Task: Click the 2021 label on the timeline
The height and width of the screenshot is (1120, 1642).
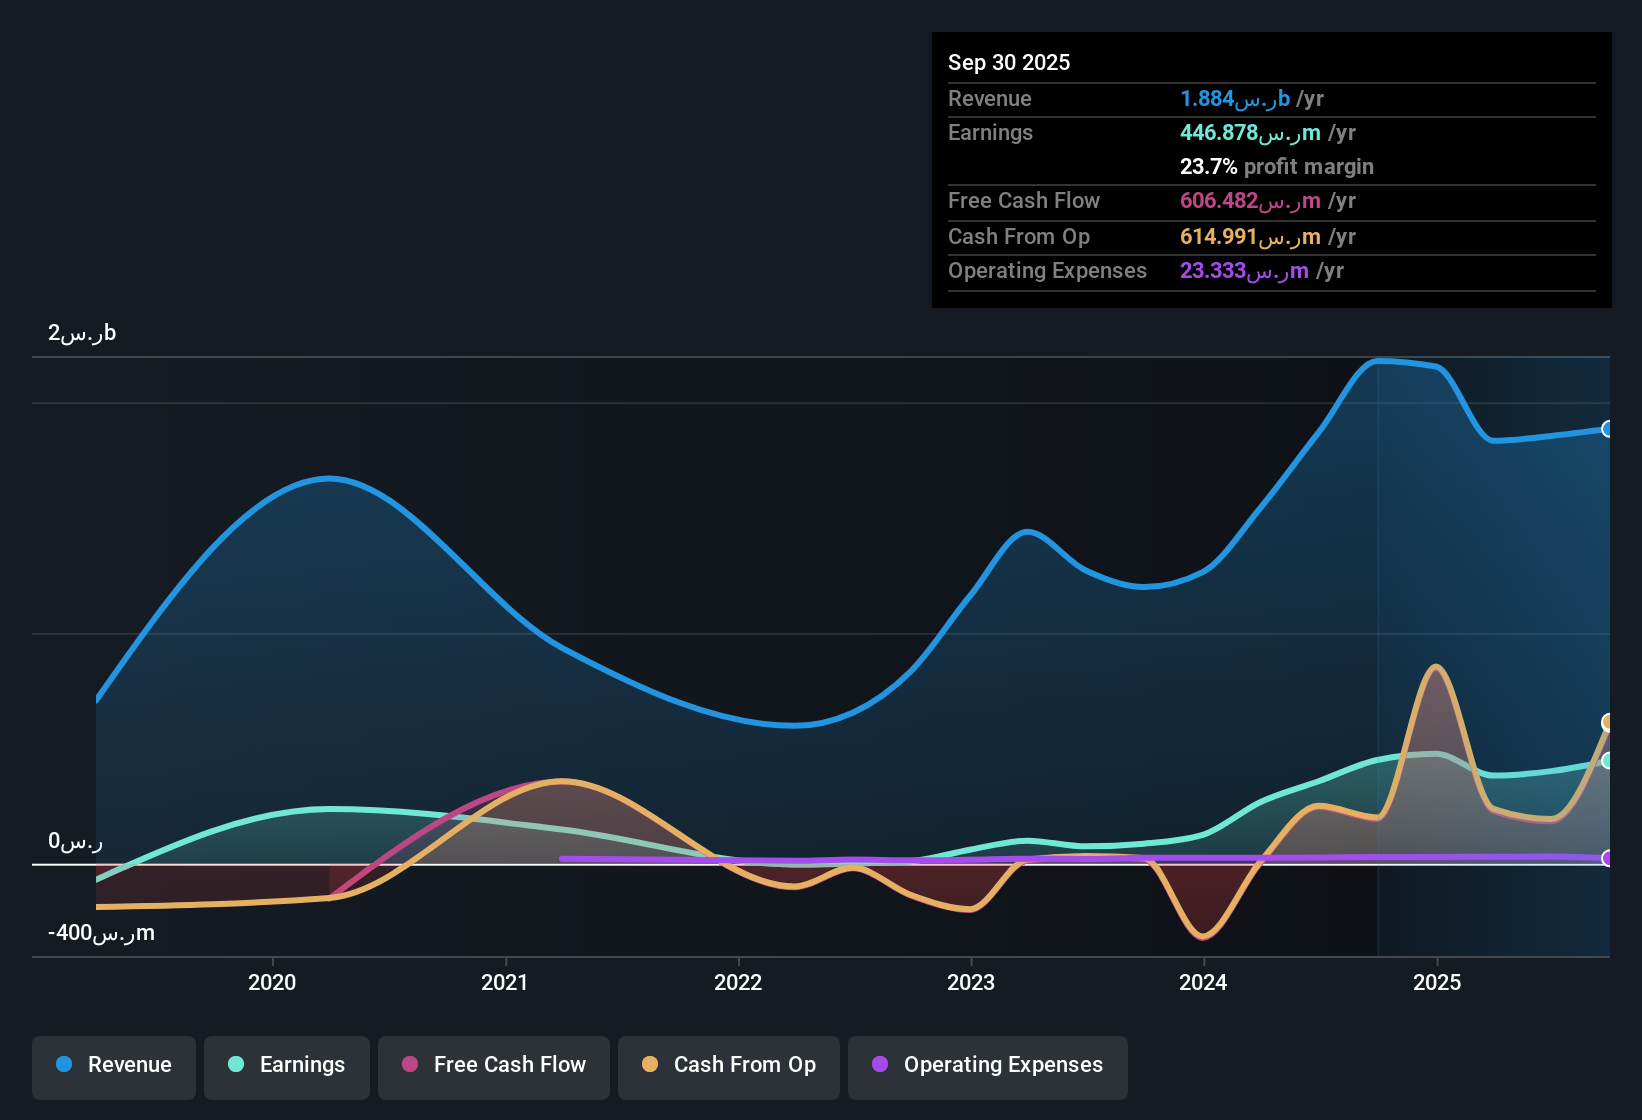Action: point(505,982)
